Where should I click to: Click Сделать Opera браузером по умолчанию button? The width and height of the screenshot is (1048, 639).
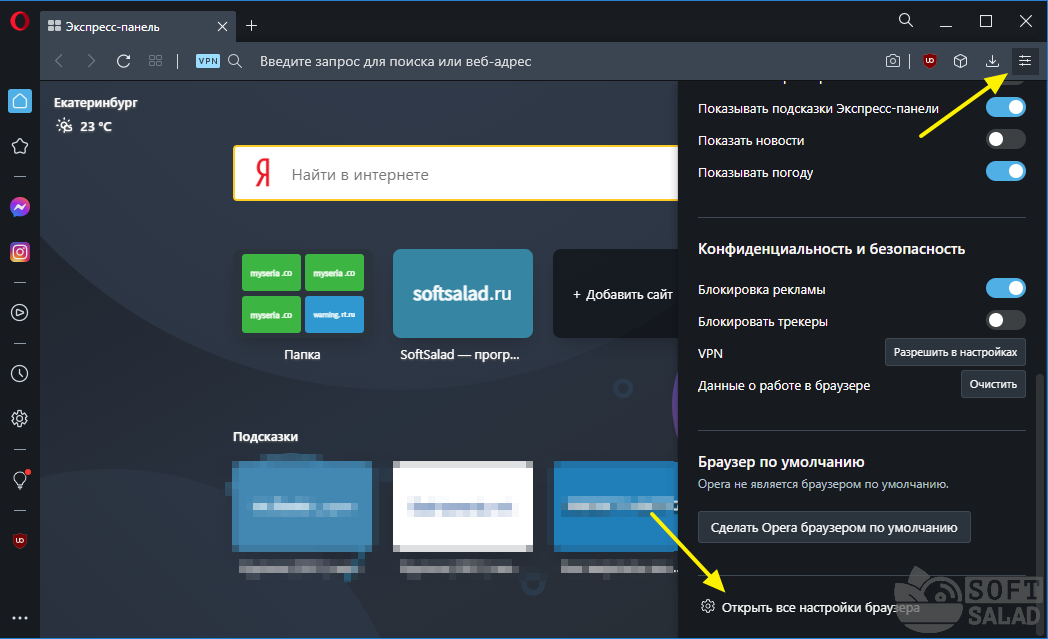coord(834,527)
